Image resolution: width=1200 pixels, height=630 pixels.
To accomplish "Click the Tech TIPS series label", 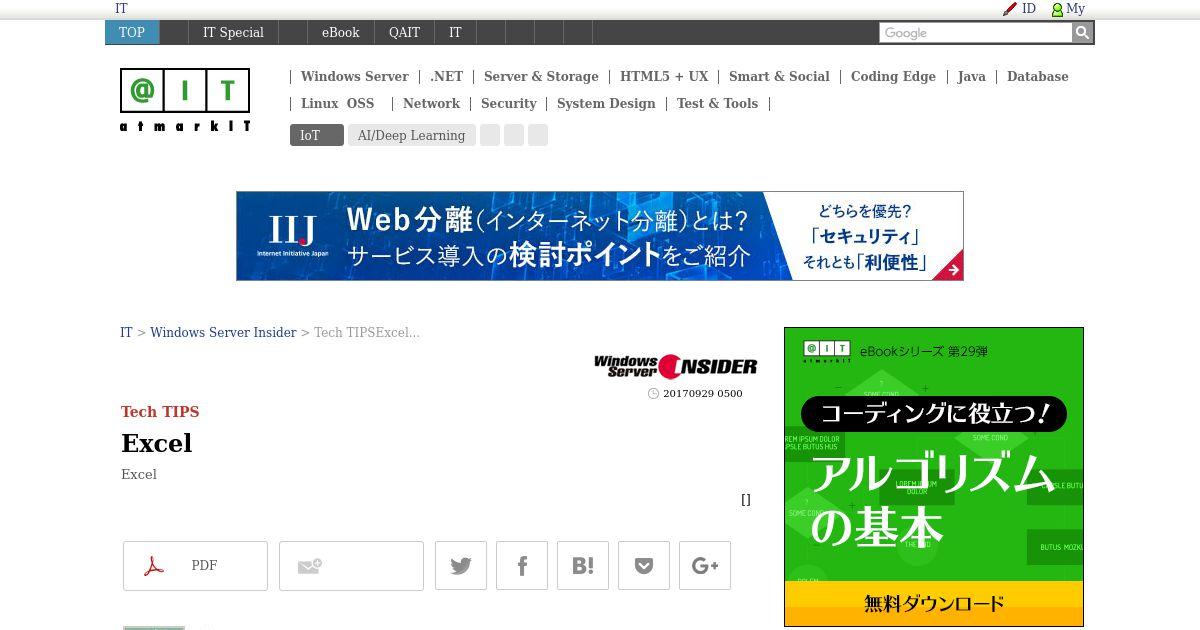I will (160, 411).
